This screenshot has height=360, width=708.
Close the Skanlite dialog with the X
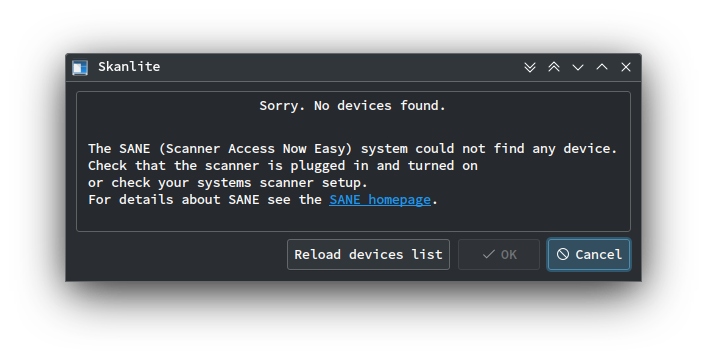(x=626, y=67)
